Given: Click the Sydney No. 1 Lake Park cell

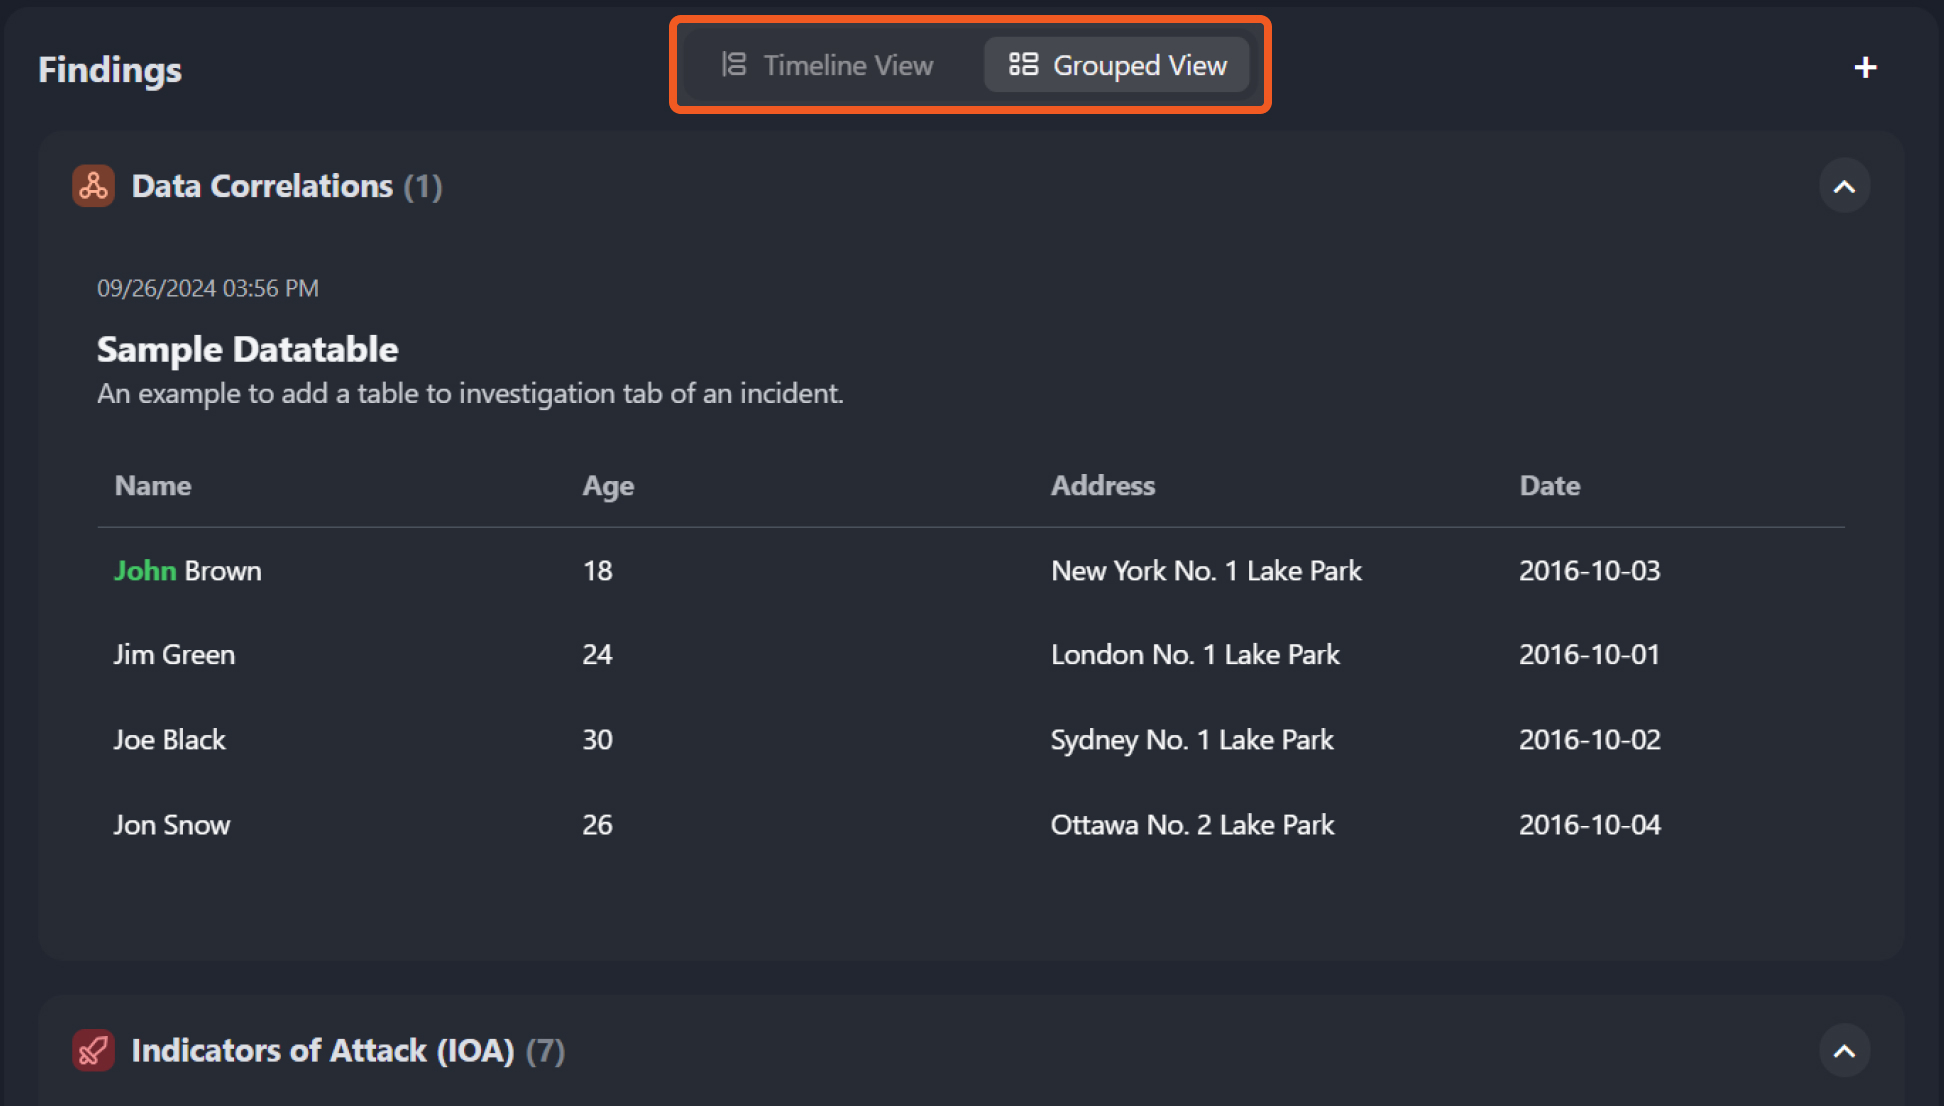Looking at the screenshot, I should 1191,740.
